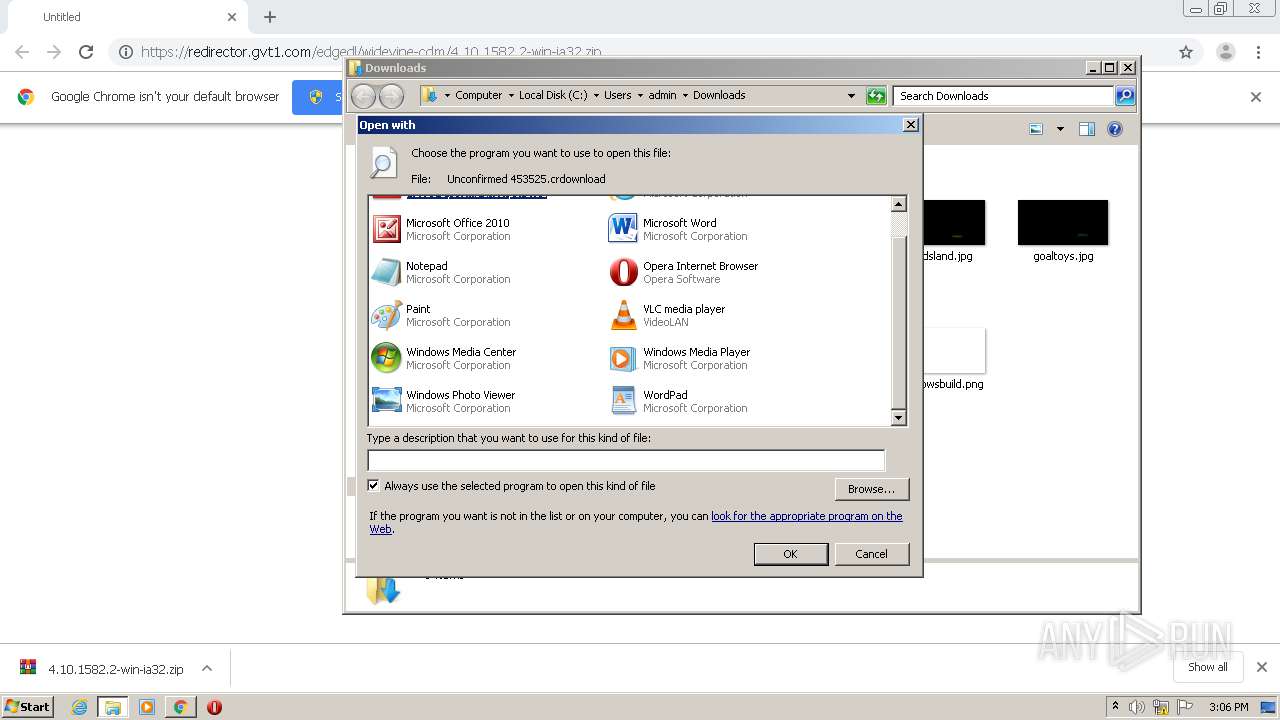
Task: Click the Computer breadcrumb segment
Action: [x=478, y=96]
